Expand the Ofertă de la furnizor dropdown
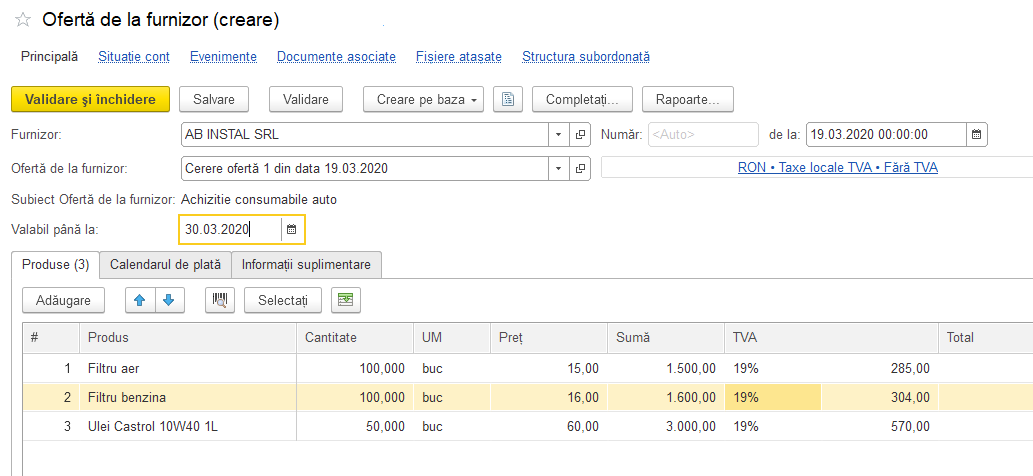 coord(559,168)
